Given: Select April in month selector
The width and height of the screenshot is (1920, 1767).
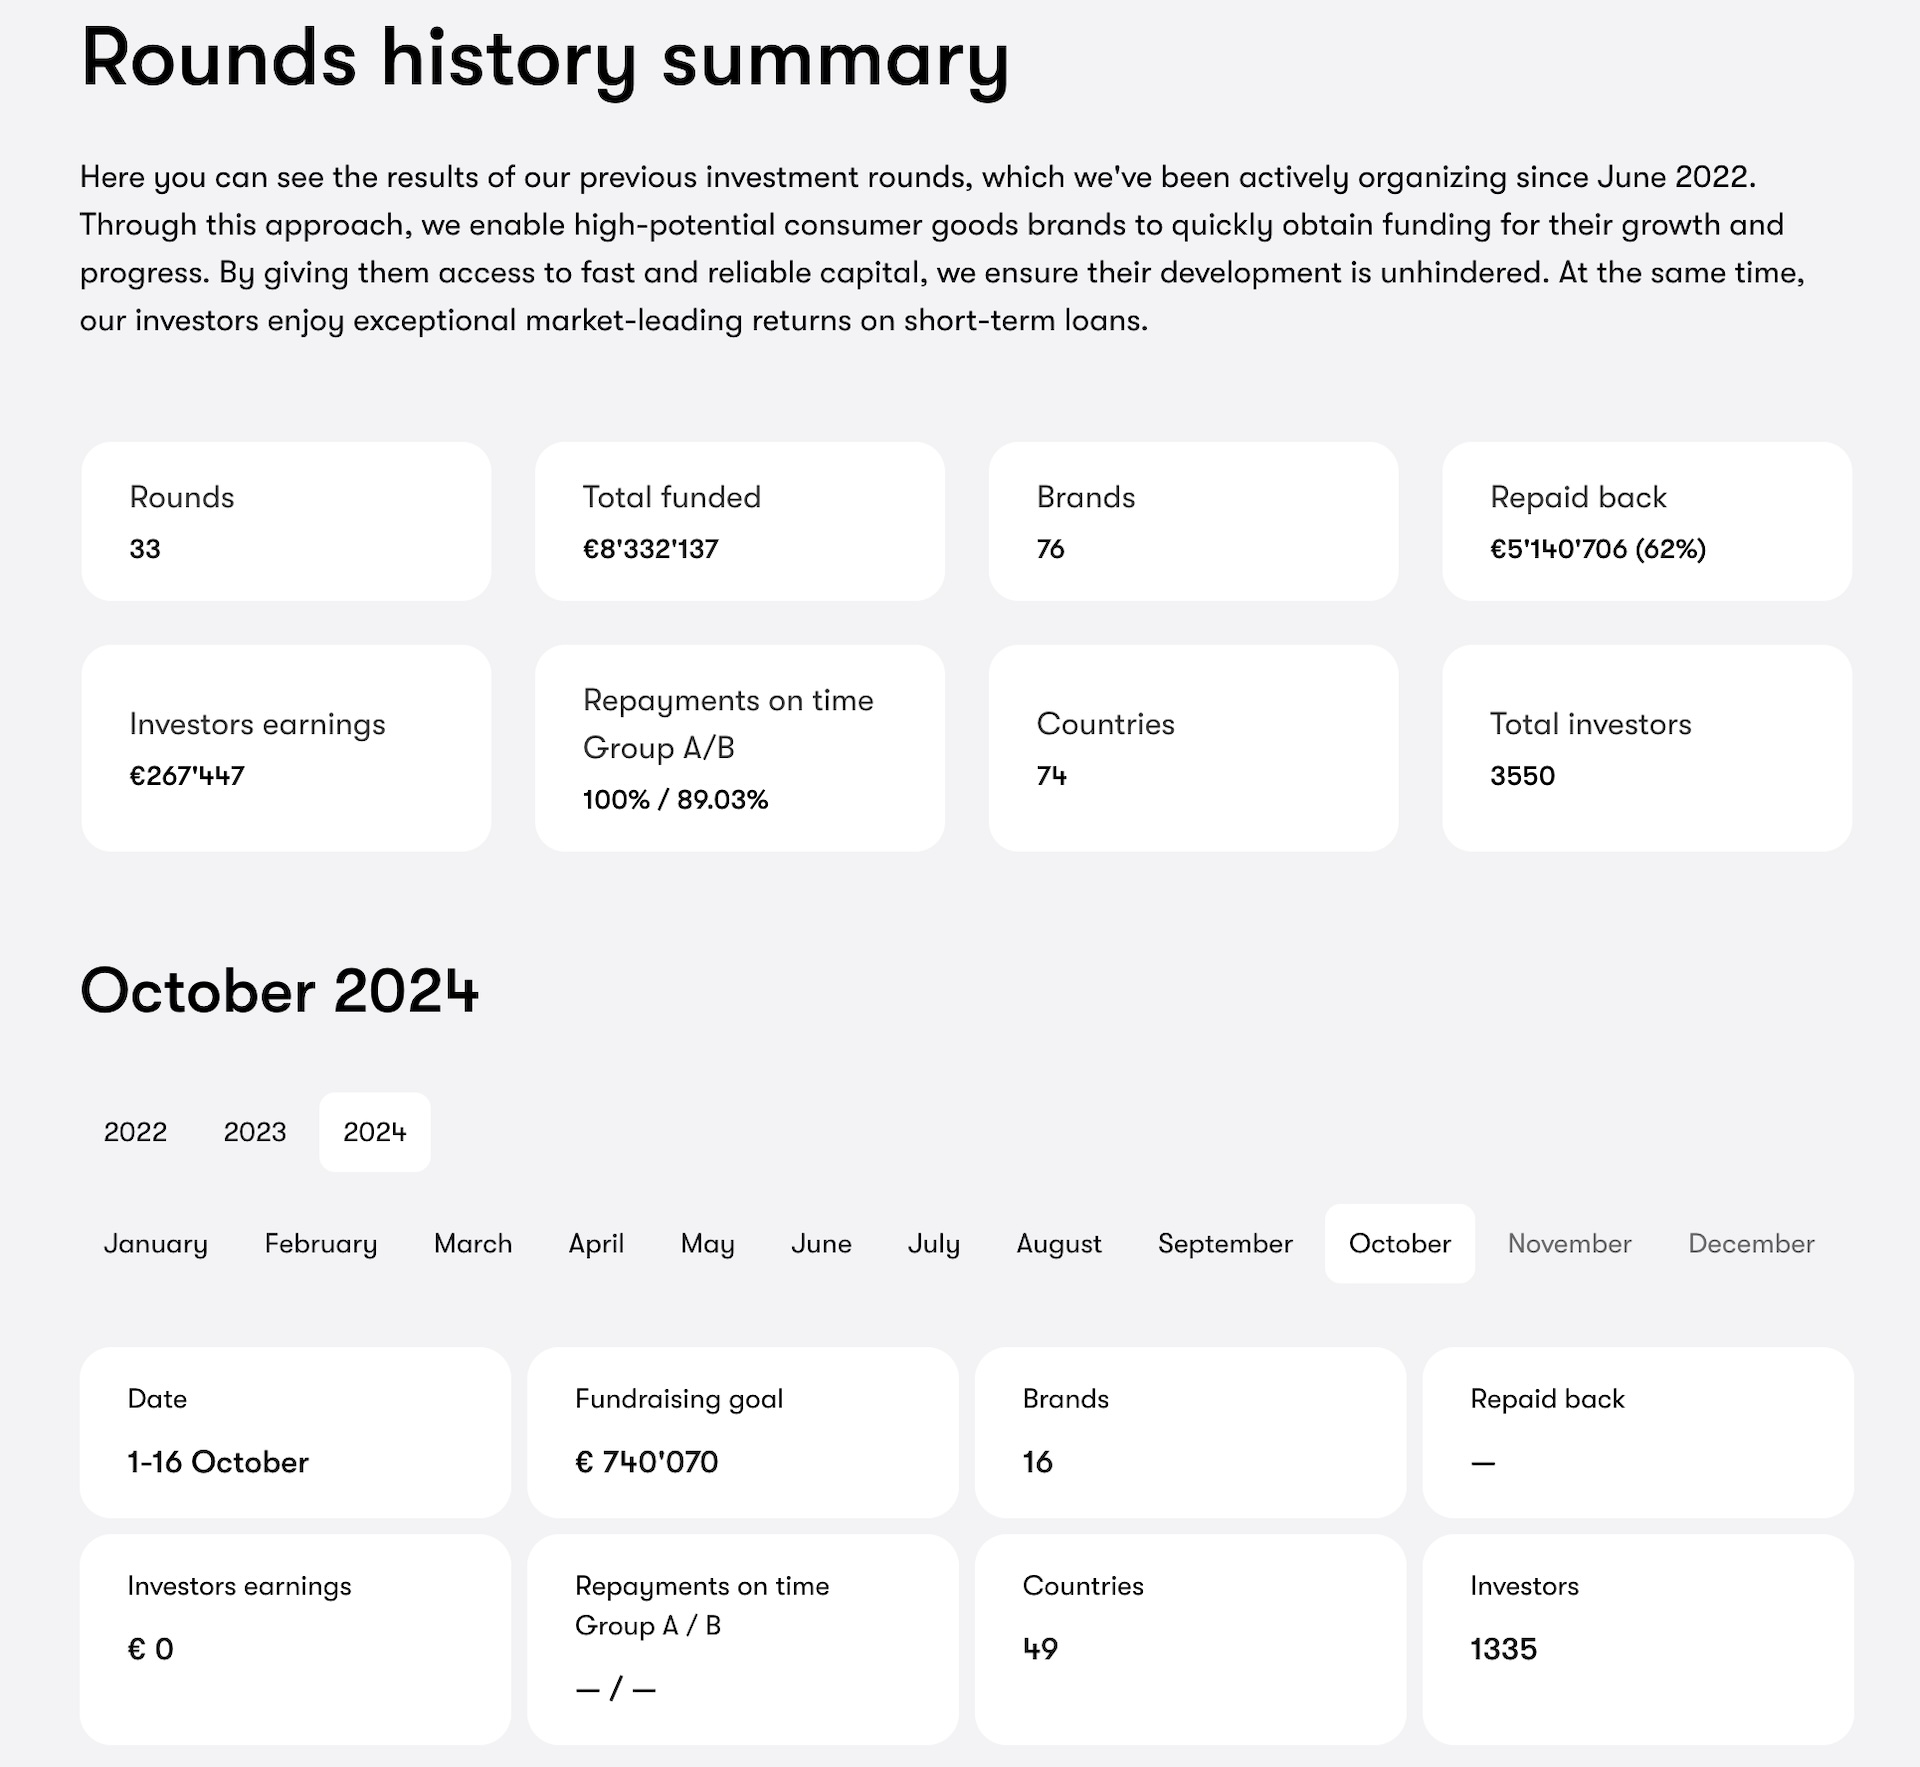Looking at the screenshot, I should coord(596,1243).
